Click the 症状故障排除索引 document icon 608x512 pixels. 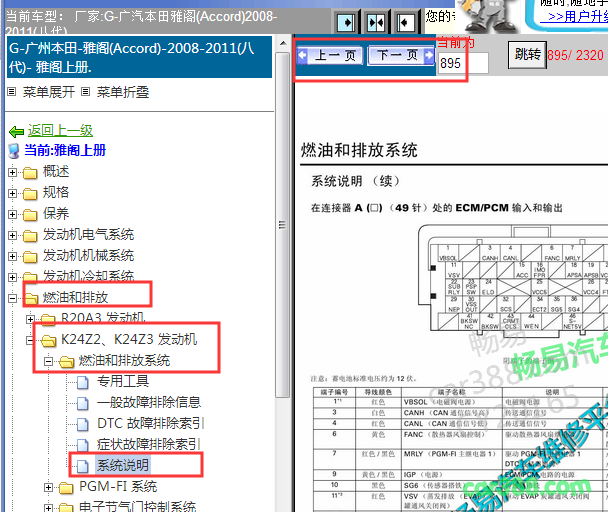pos(82,445)
